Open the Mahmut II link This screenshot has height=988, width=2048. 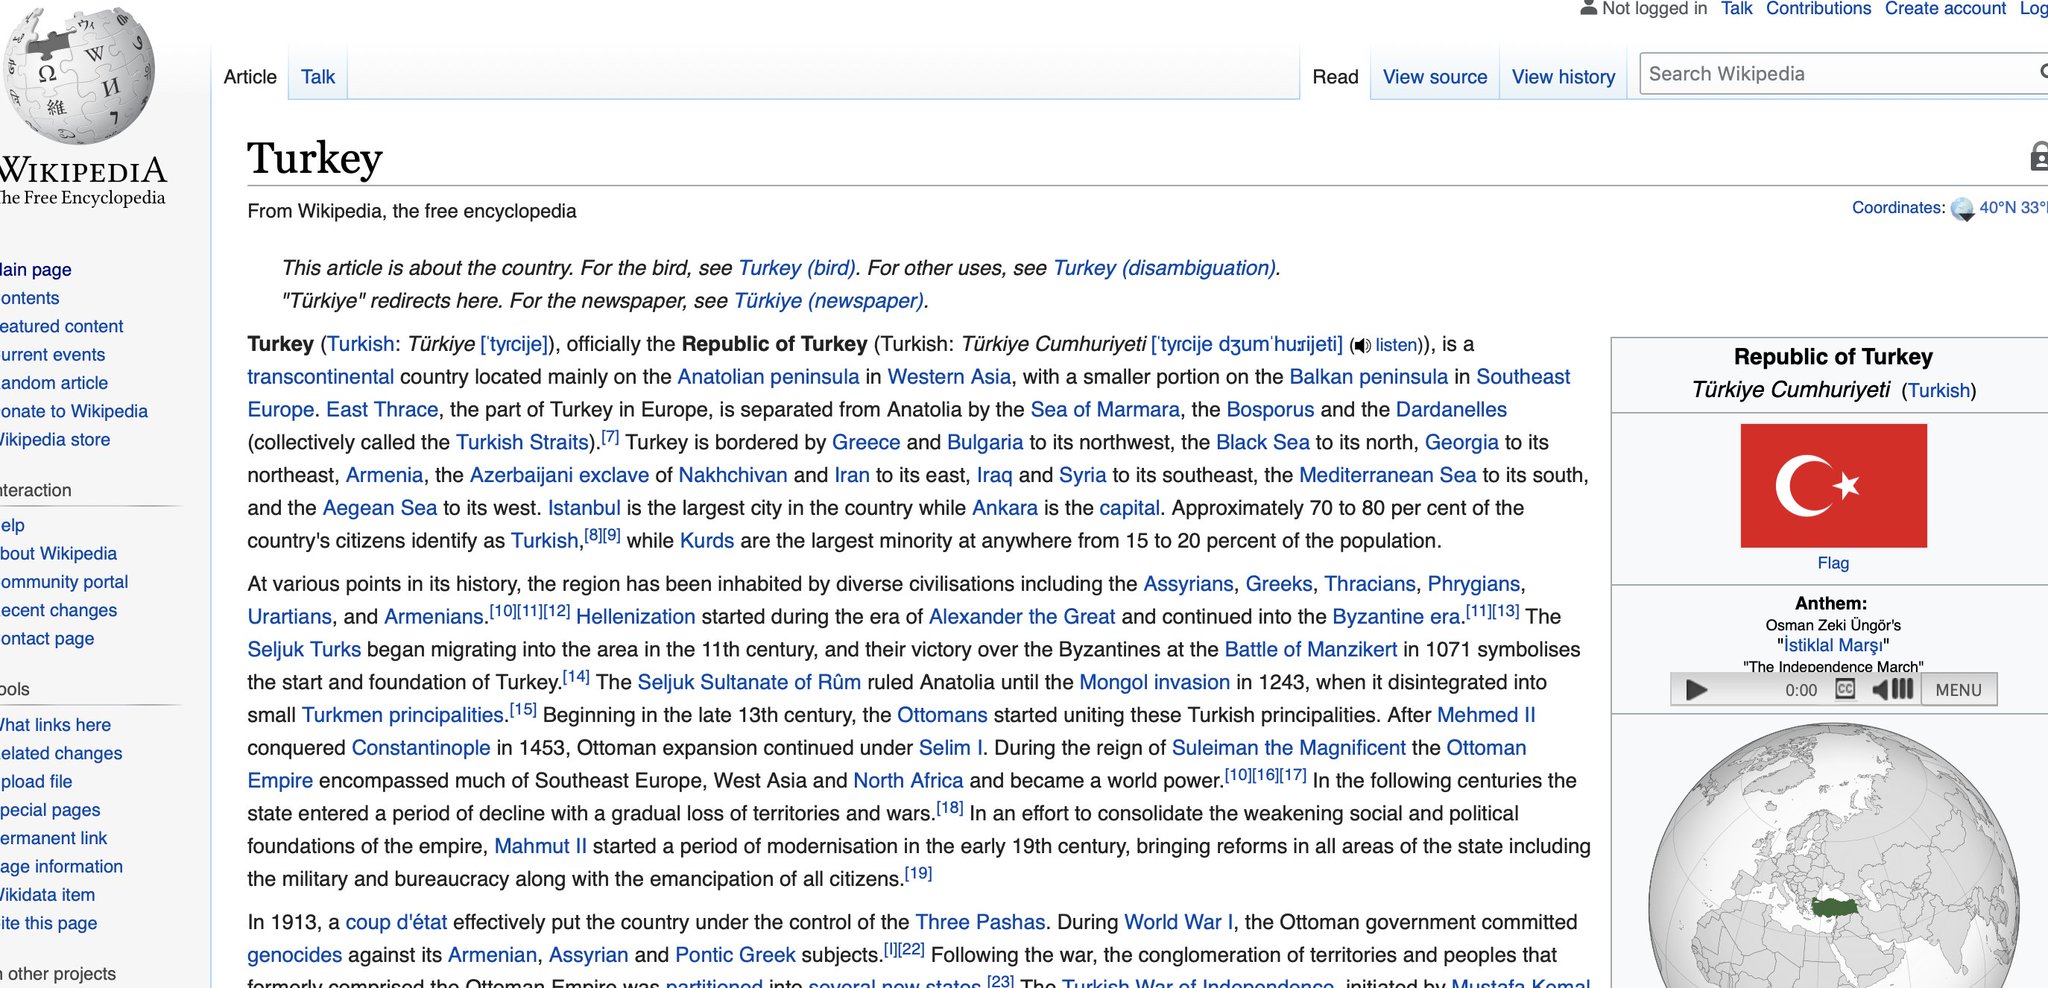541,847
